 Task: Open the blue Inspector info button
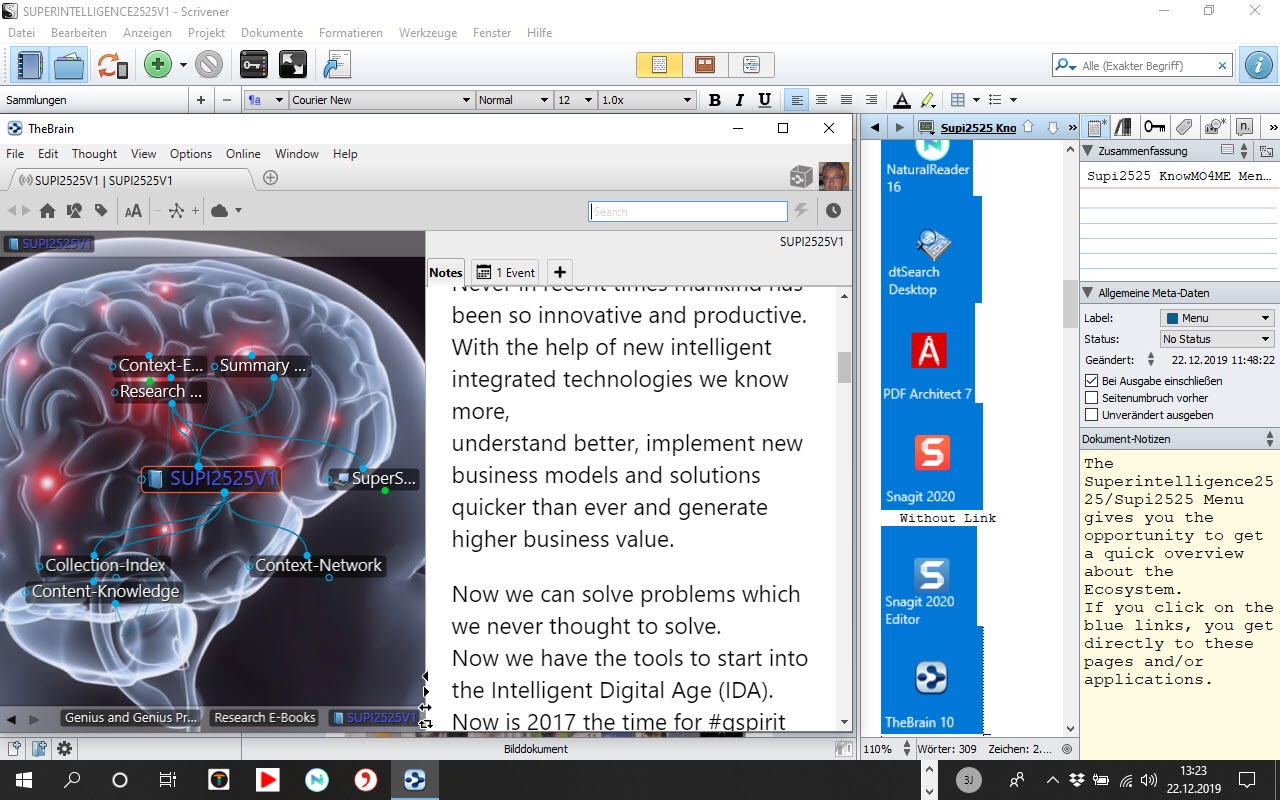point(1257,66)
